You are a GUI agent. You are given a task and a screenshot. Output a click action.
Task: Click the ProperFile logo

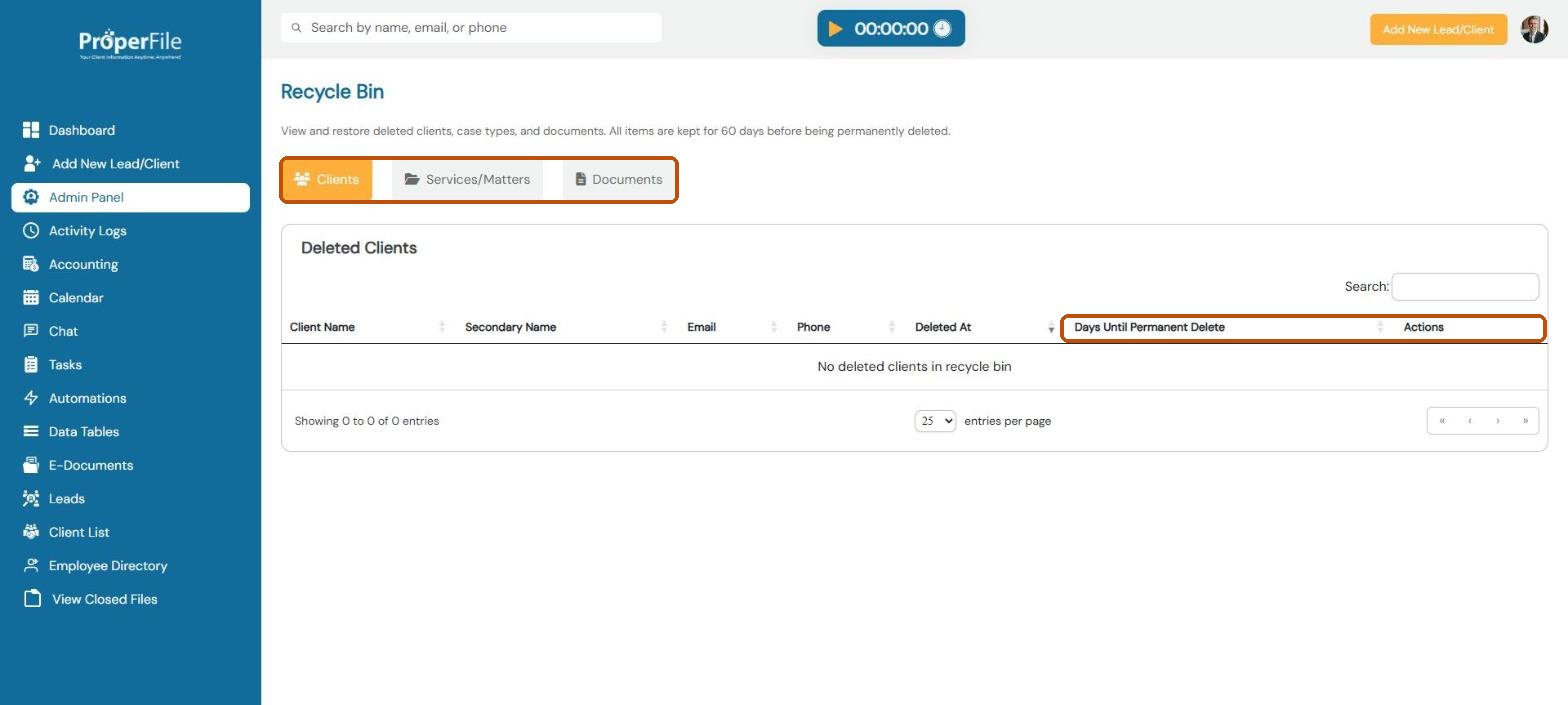130,44
